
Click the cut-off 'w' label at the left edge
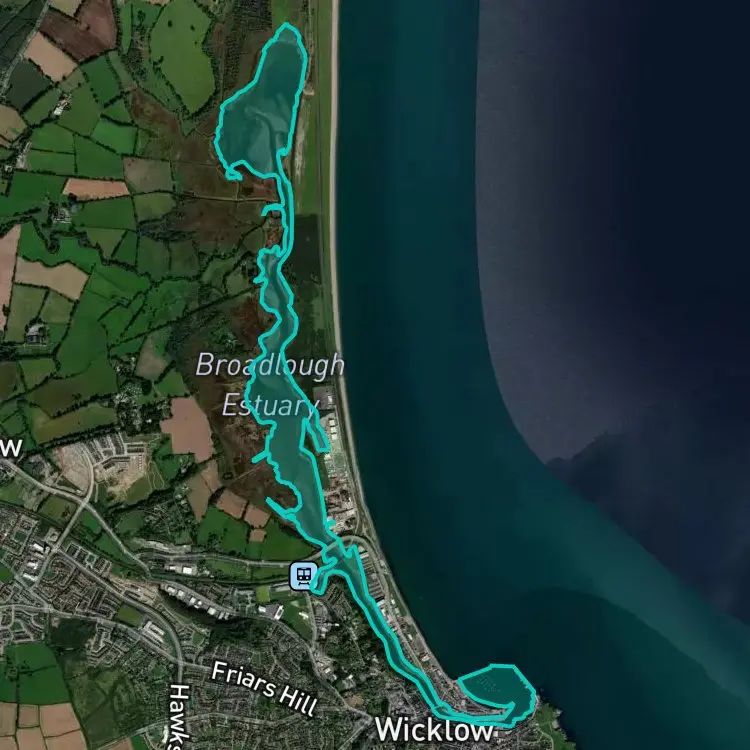pos(11,448)
